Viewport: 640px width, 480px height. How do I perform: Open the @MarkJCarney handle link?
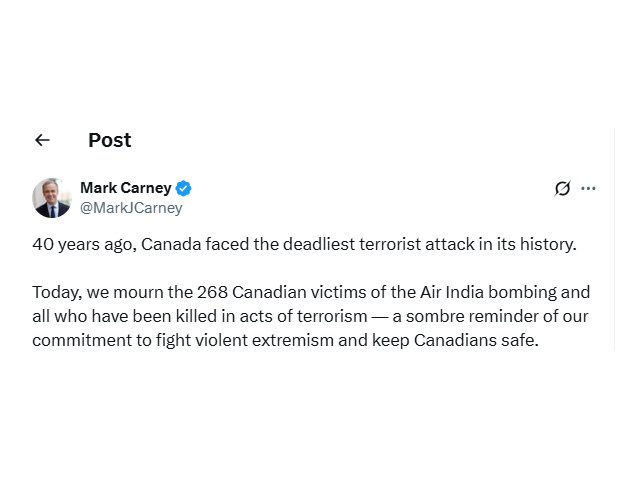coord(130,208)
